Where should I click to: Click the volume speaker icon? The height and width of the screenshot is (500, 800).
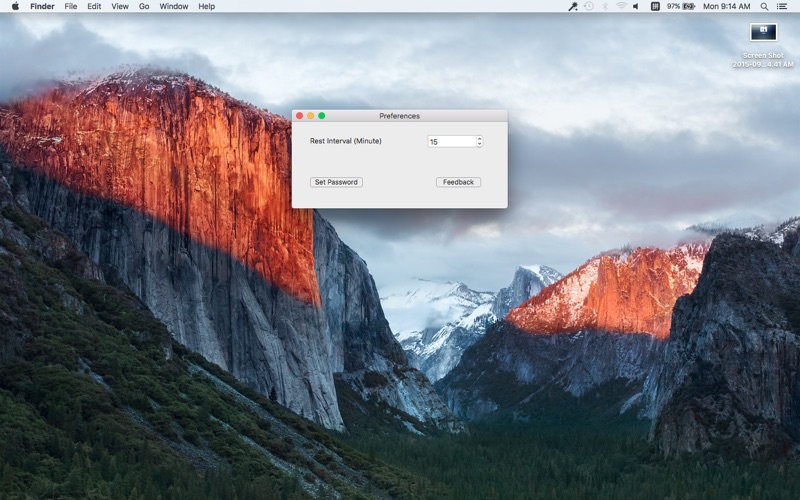tap(636, 6)
